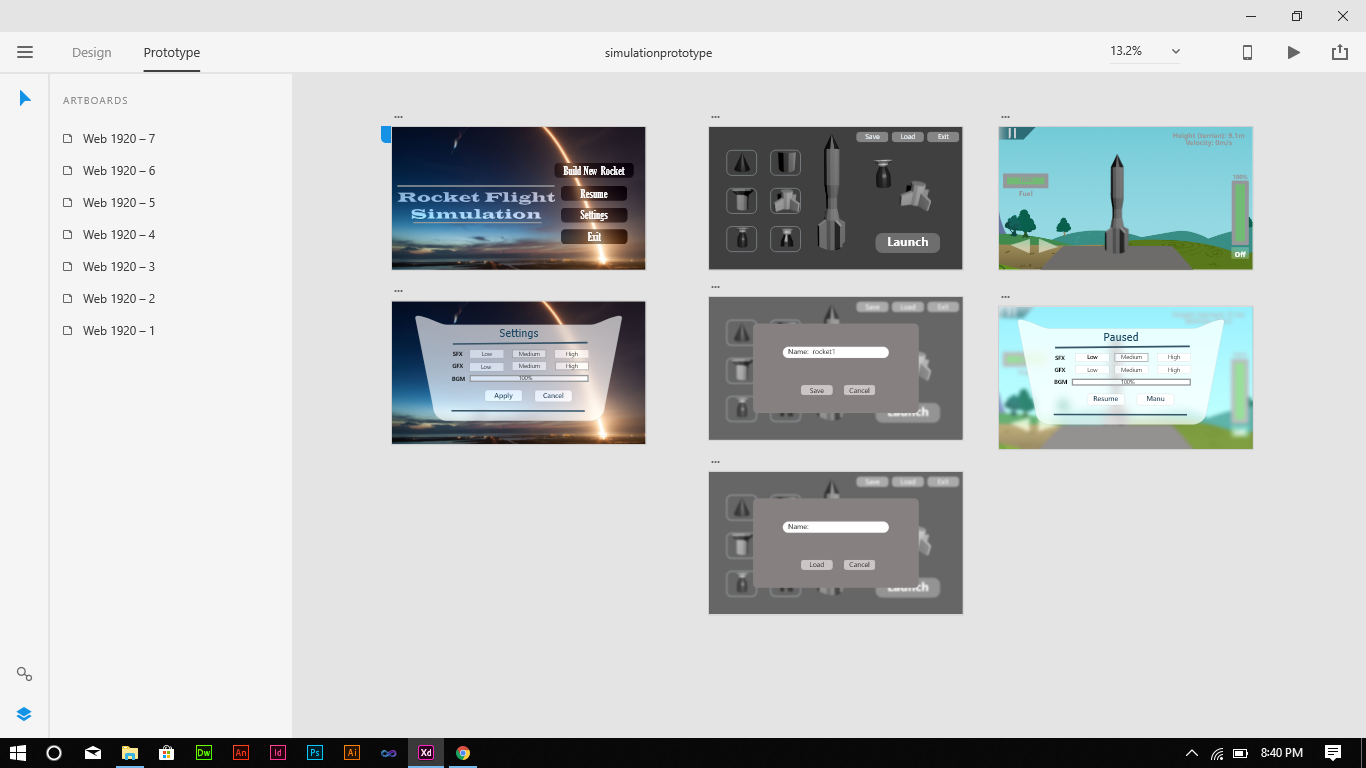Select Web 1920 – 1 artboard layer

[x=118, y=331]
